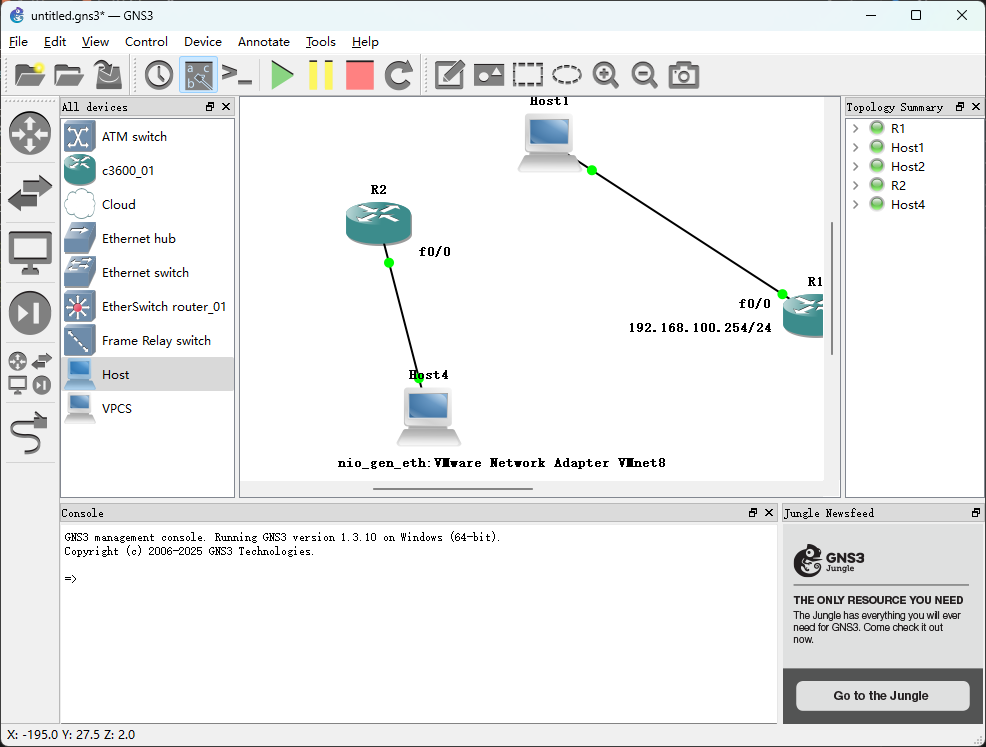Close the Topology Summary panel

[x=976, y=107]
